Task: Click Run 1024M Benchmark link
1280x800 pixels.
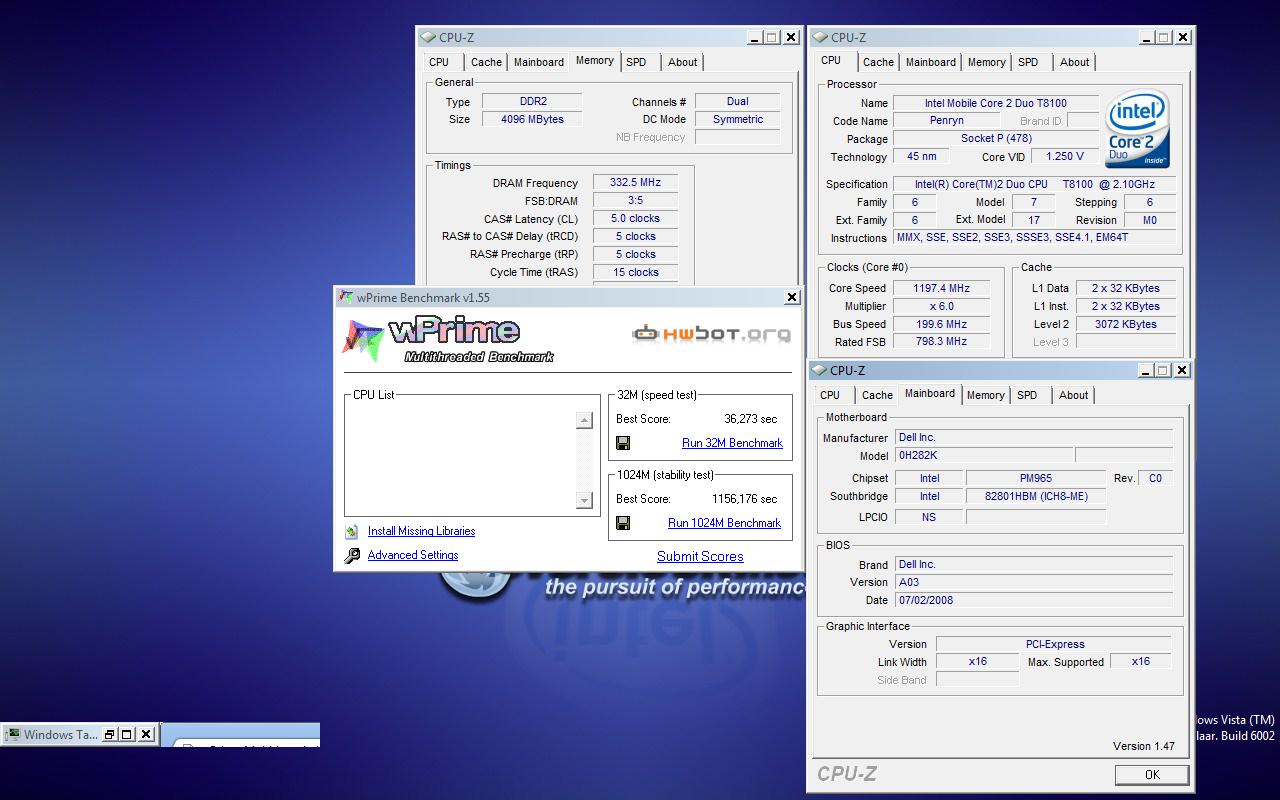Action: [x=724, y=523]
